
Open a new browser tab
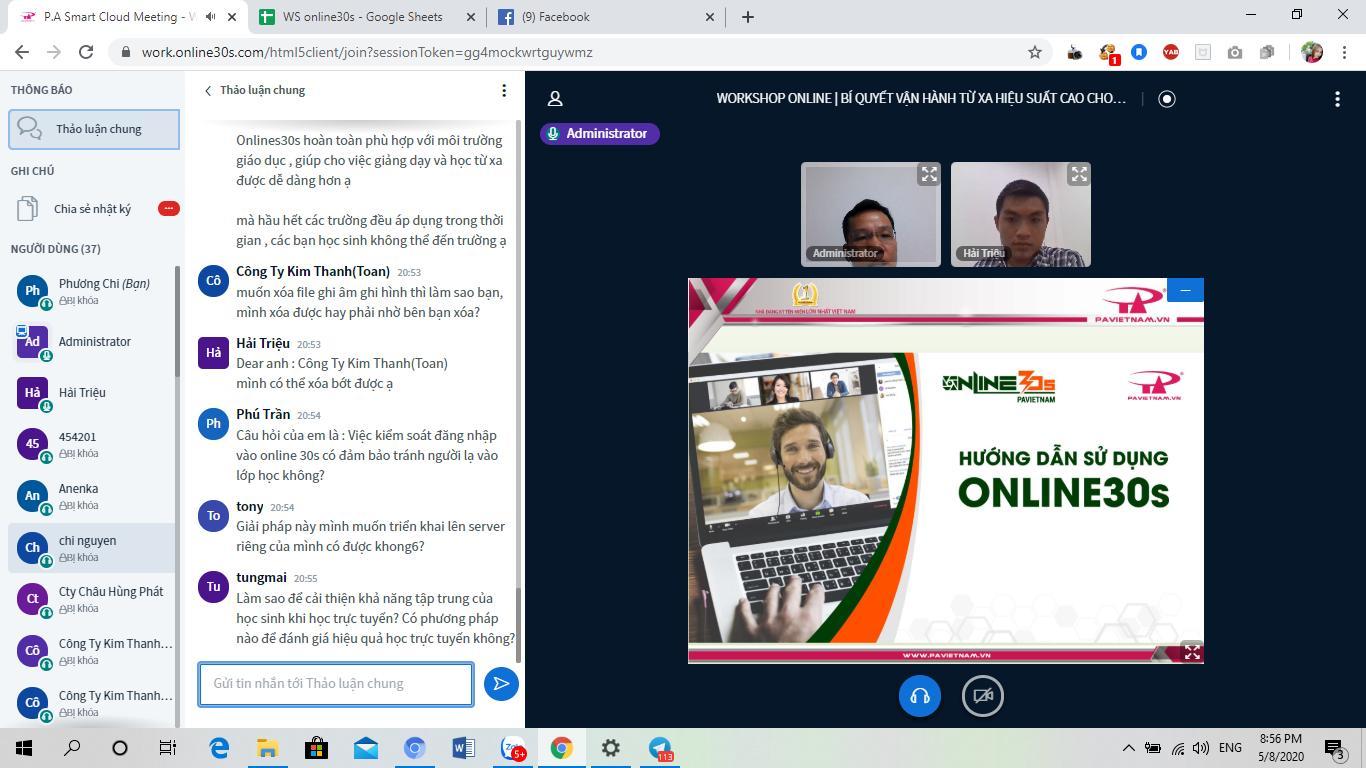click(747, 17)
